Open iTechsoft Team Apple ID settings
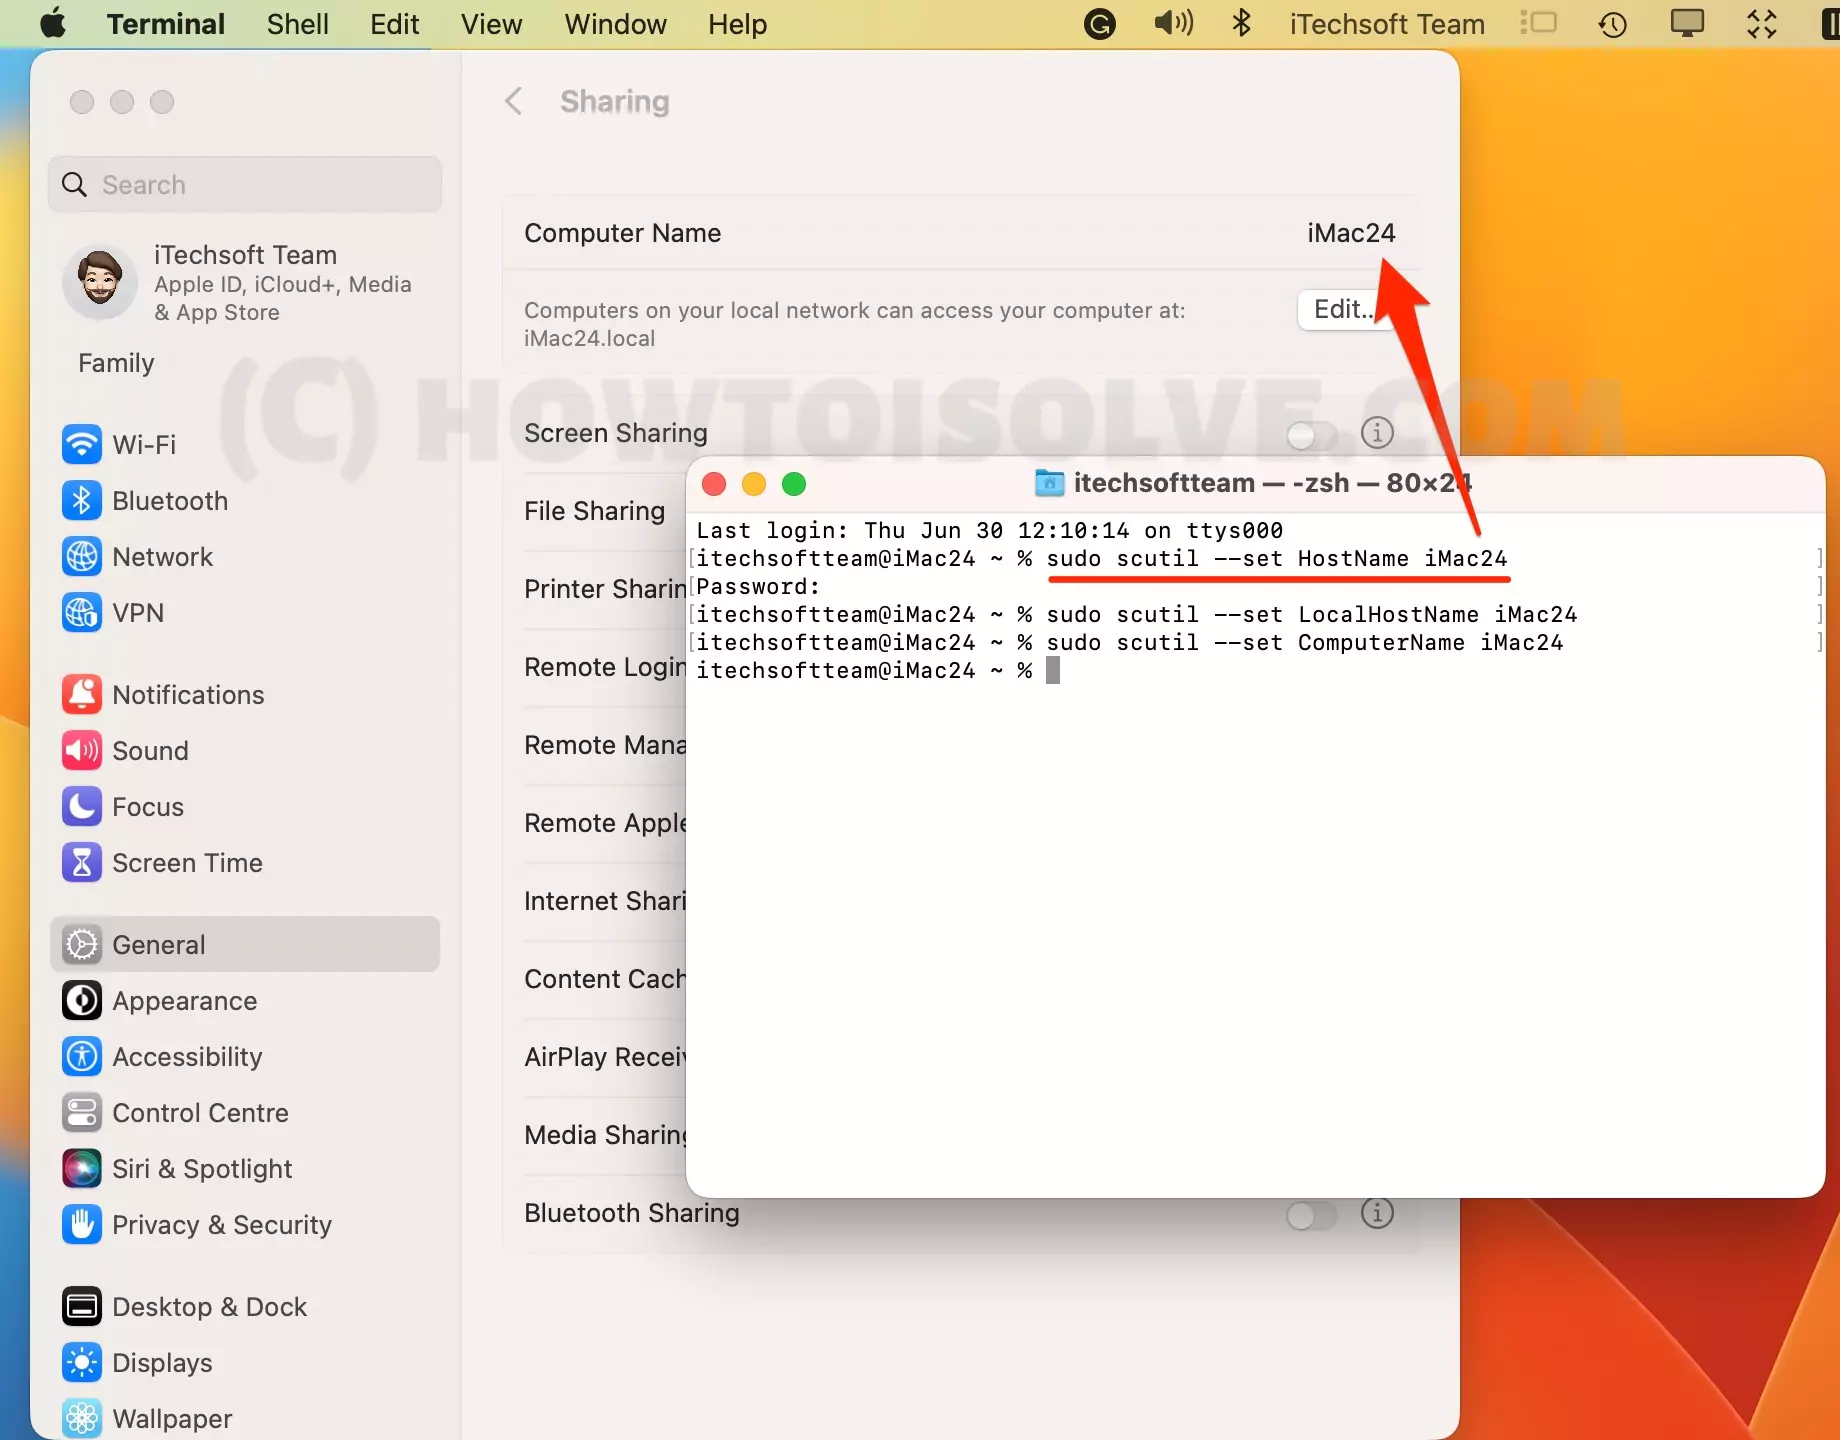 coord(245,283)
